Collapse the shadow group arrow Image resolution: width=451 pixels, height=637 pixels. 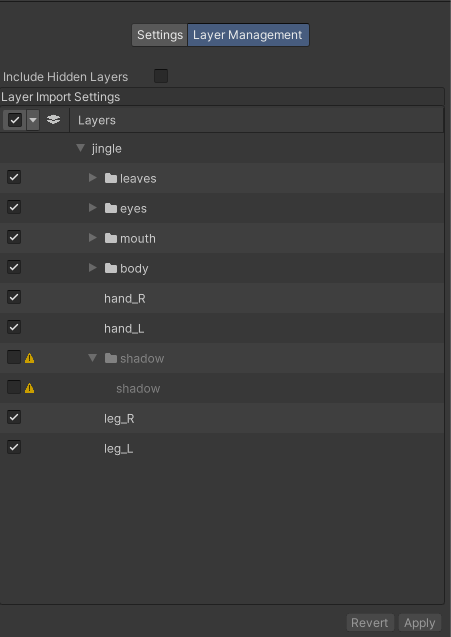tap(93, 358)
